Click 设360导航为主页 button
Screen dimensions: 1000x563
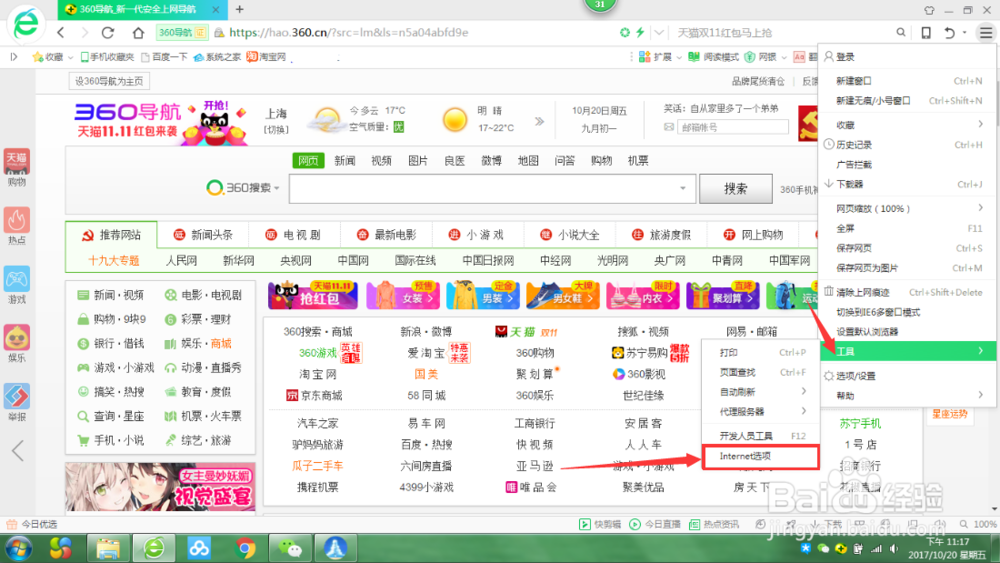[x=109, y=81]
